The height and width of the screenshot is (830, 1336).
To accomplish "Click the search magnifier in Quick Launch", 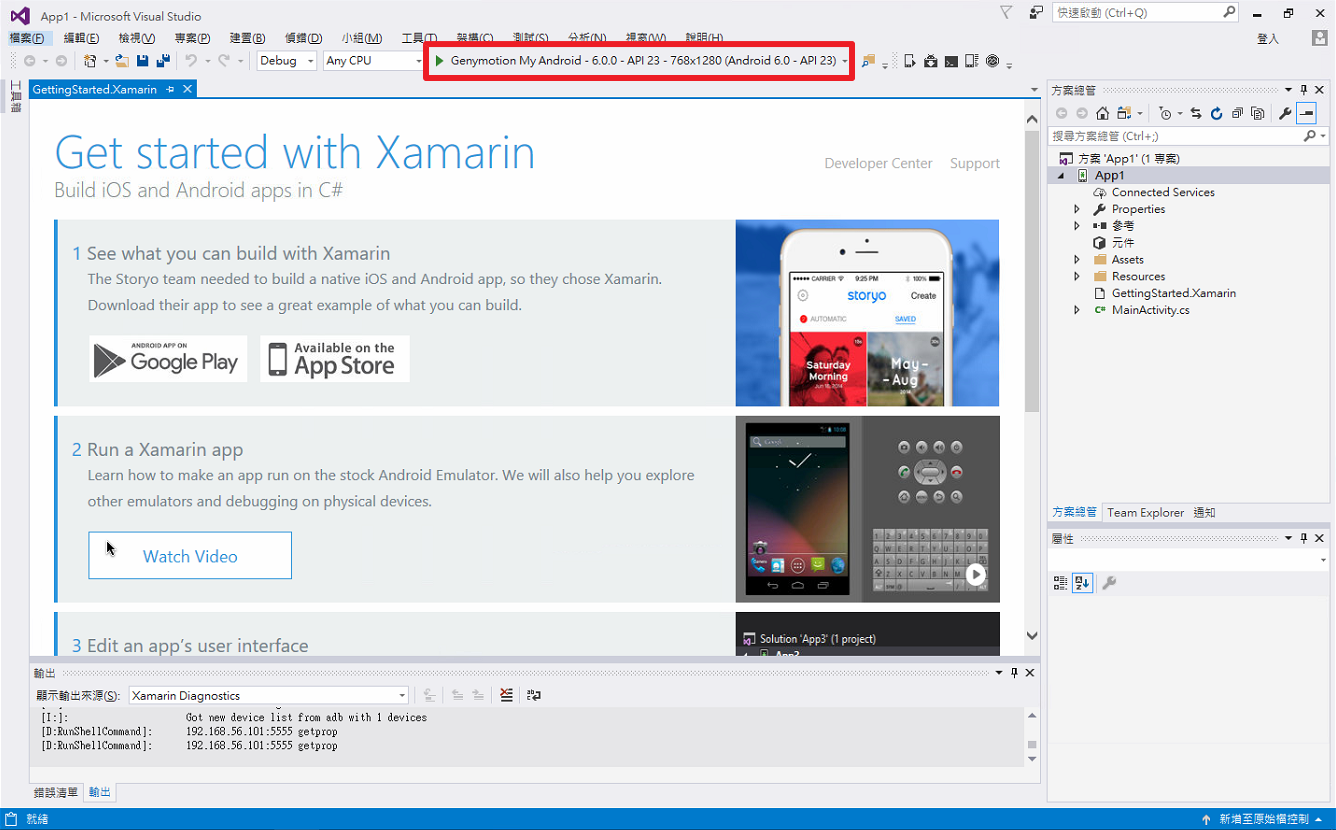I will pos(1230,13).
